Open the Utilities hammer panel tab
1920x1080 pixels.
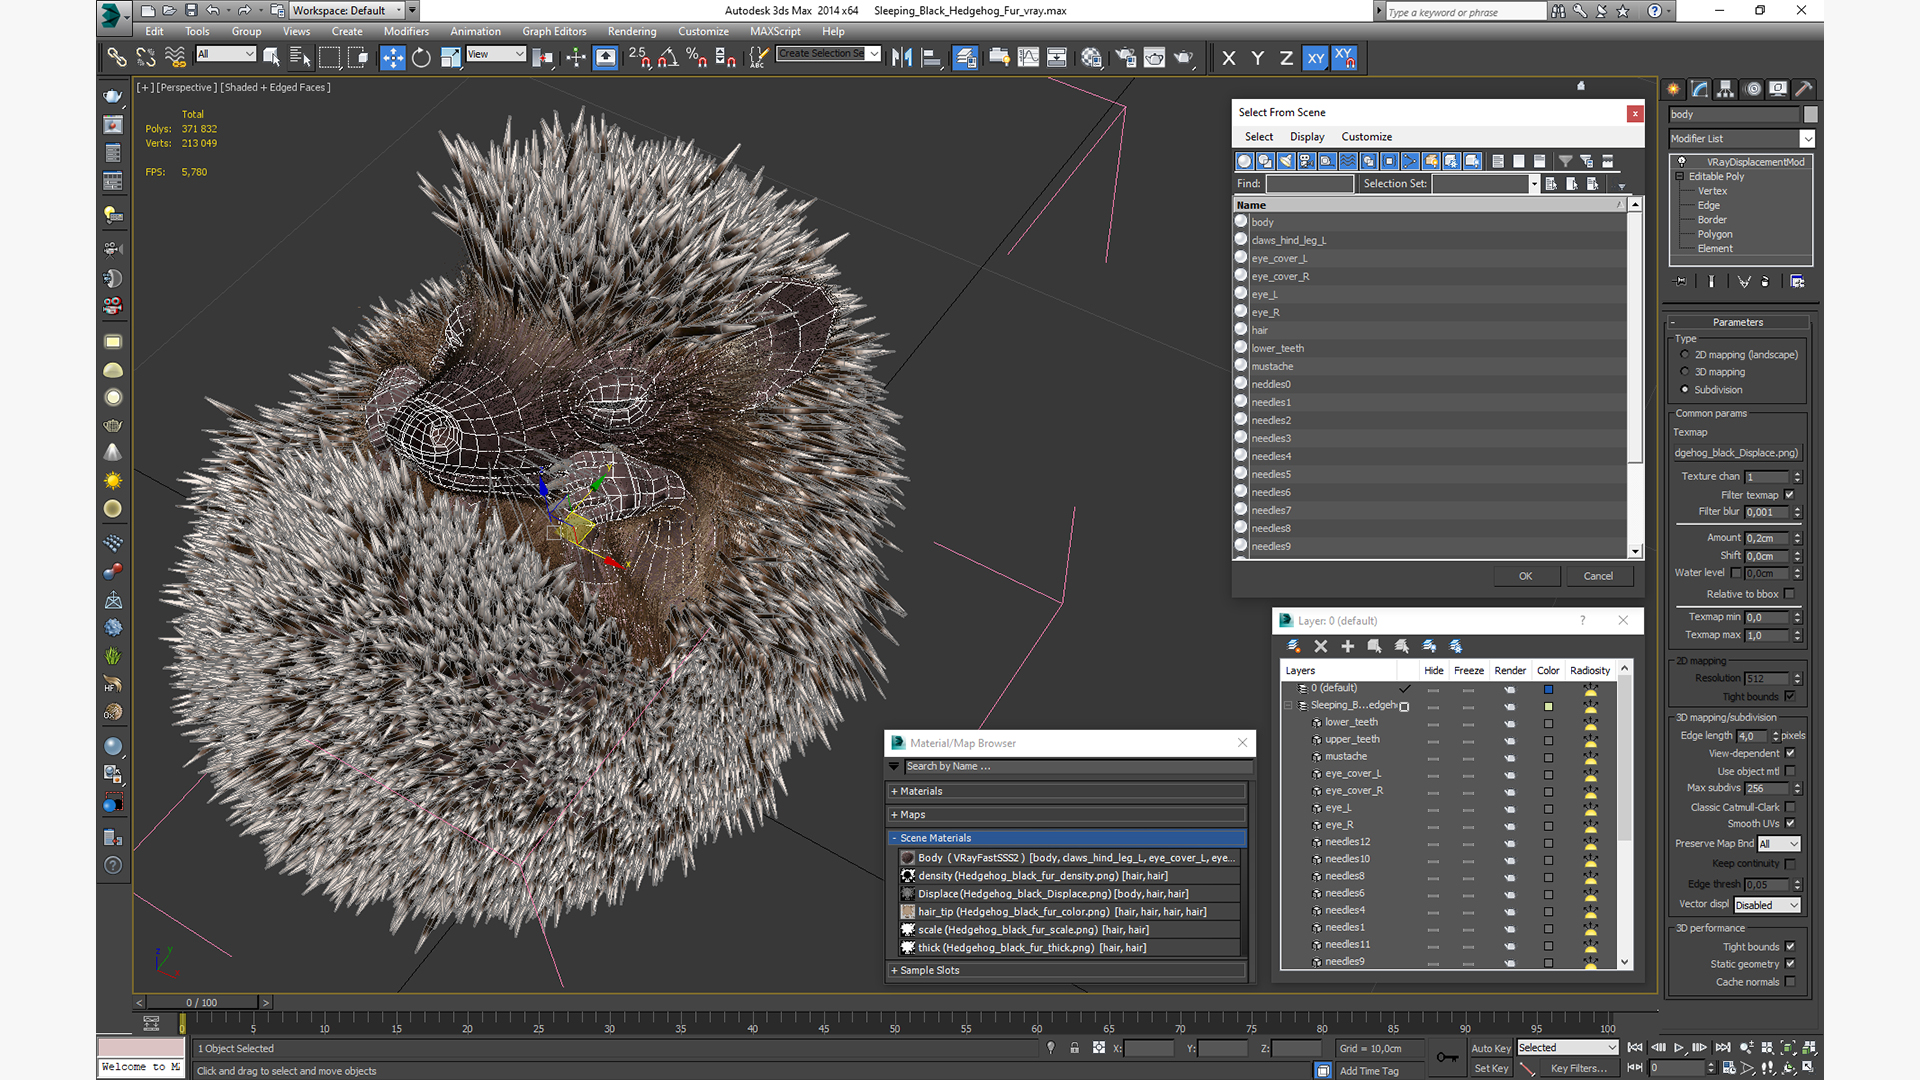(x=1804, y=89)
